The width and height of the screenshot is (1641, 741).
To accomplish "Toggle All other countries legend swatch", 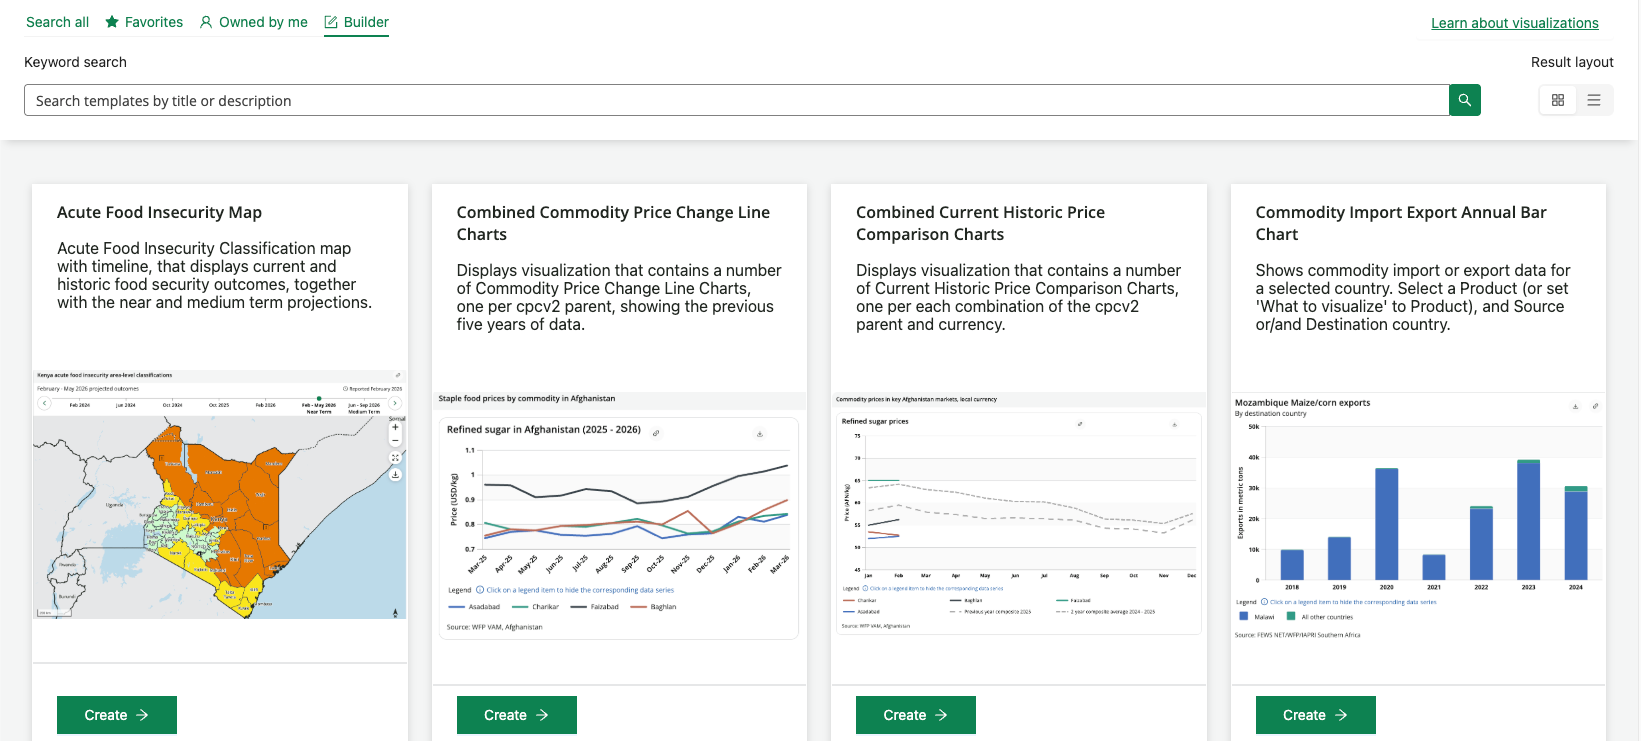I will click(1291, 616).
